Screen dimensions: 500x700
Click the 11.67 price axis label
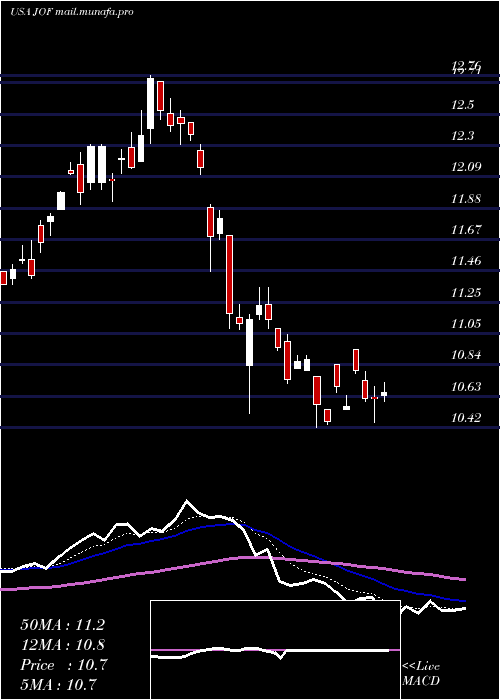[466, 230]
